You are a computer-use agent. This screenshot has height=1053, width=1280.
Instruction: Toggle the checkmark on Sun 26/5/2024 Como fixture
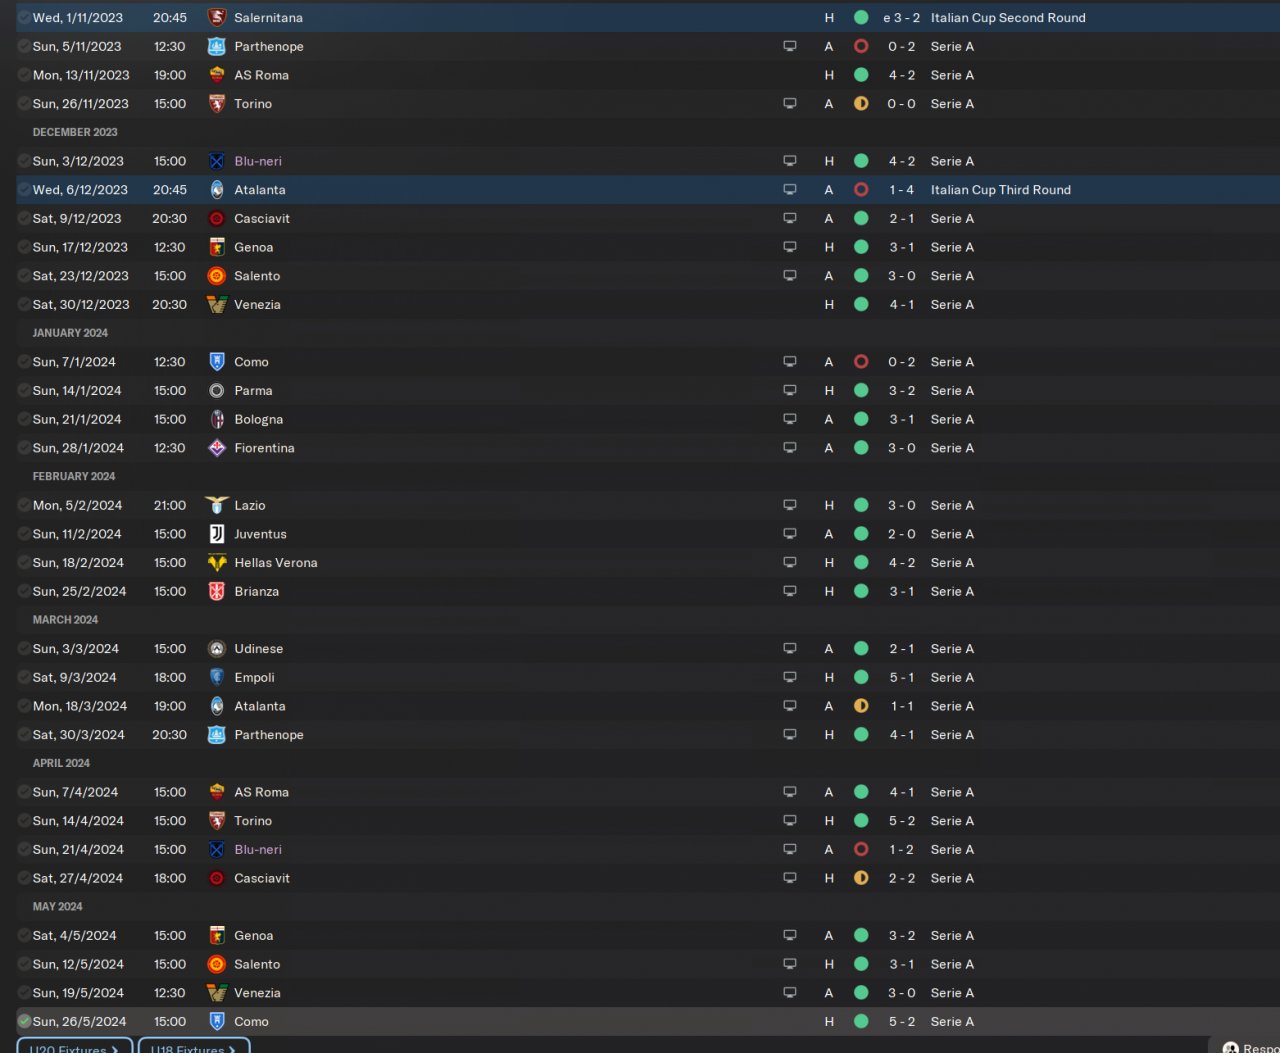(24, 1022)
